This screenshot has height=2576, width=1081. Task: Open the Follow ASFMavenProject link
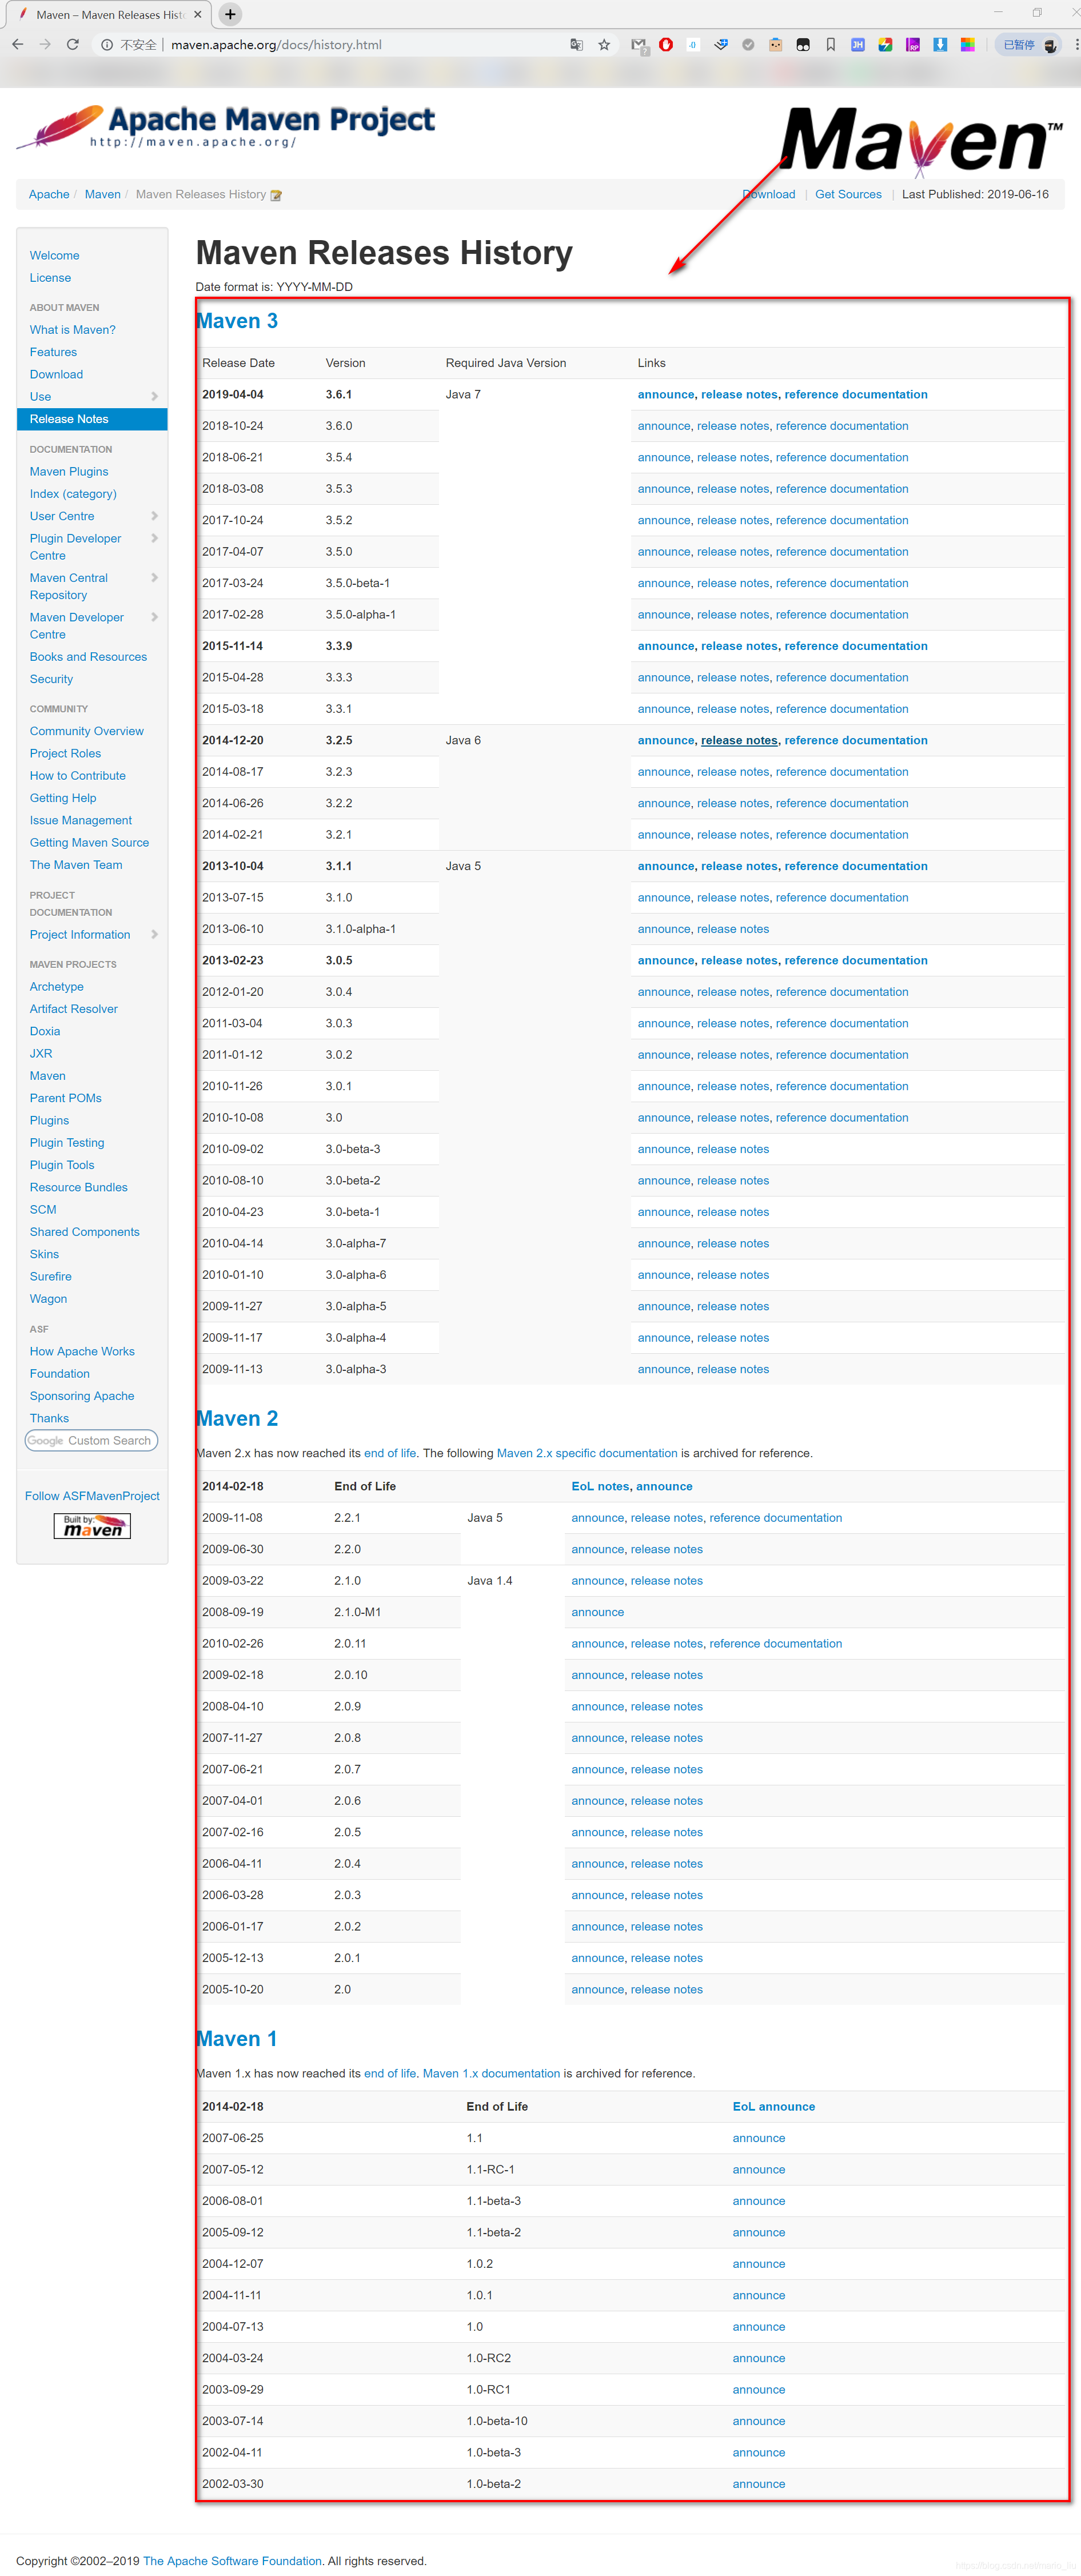point(92,1496)
